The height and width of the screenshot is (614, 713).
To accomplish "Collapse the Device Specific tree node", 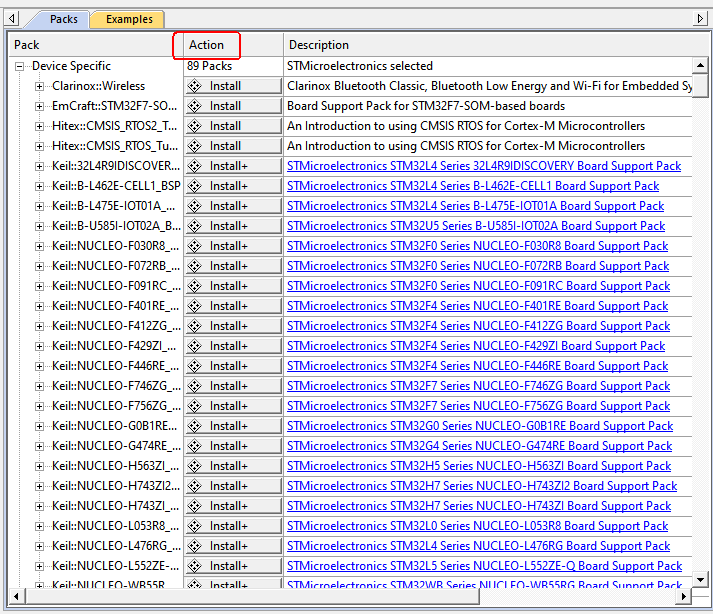I will pyautogui.click(x=20, y=66).
